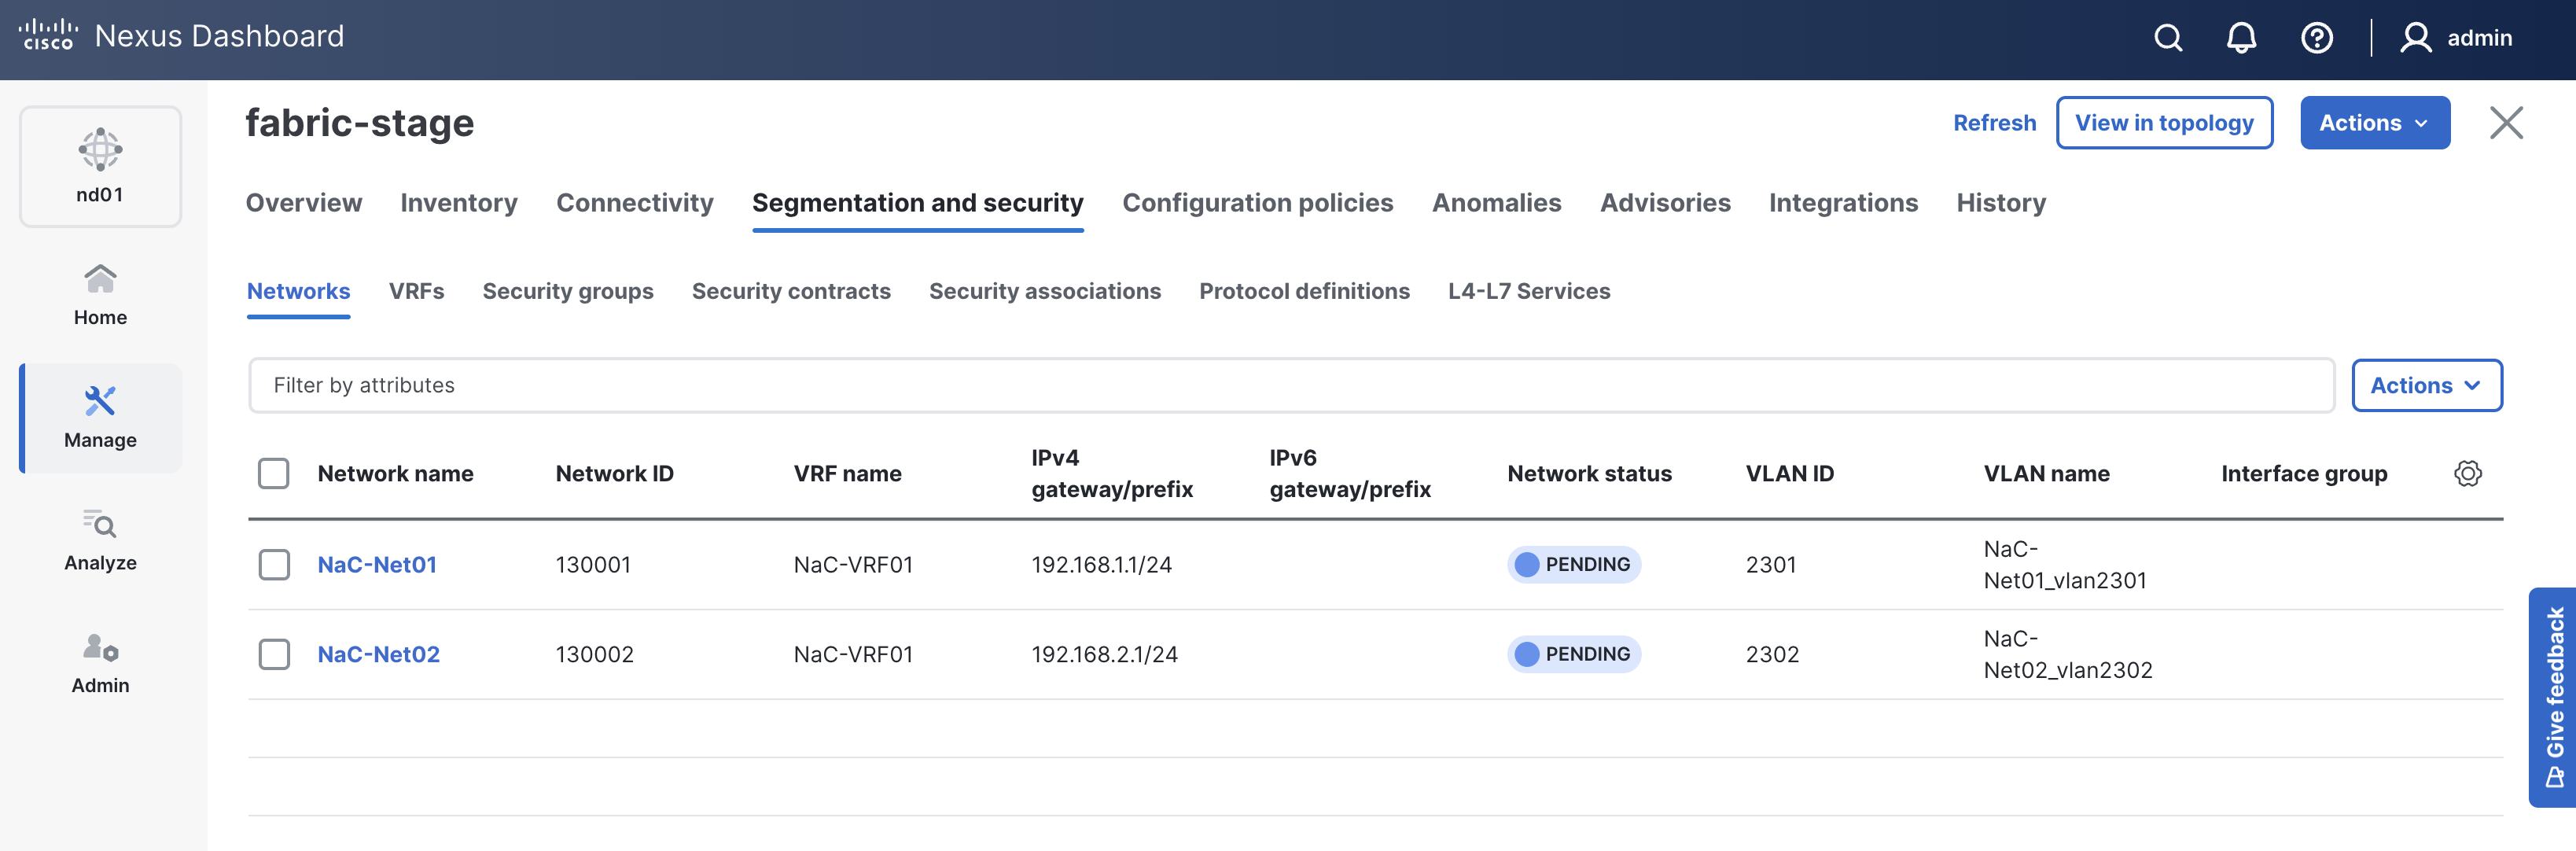The image size is (2576, 851).
Task: Open Analyze in the sidebar
Action: pos(100,540)
